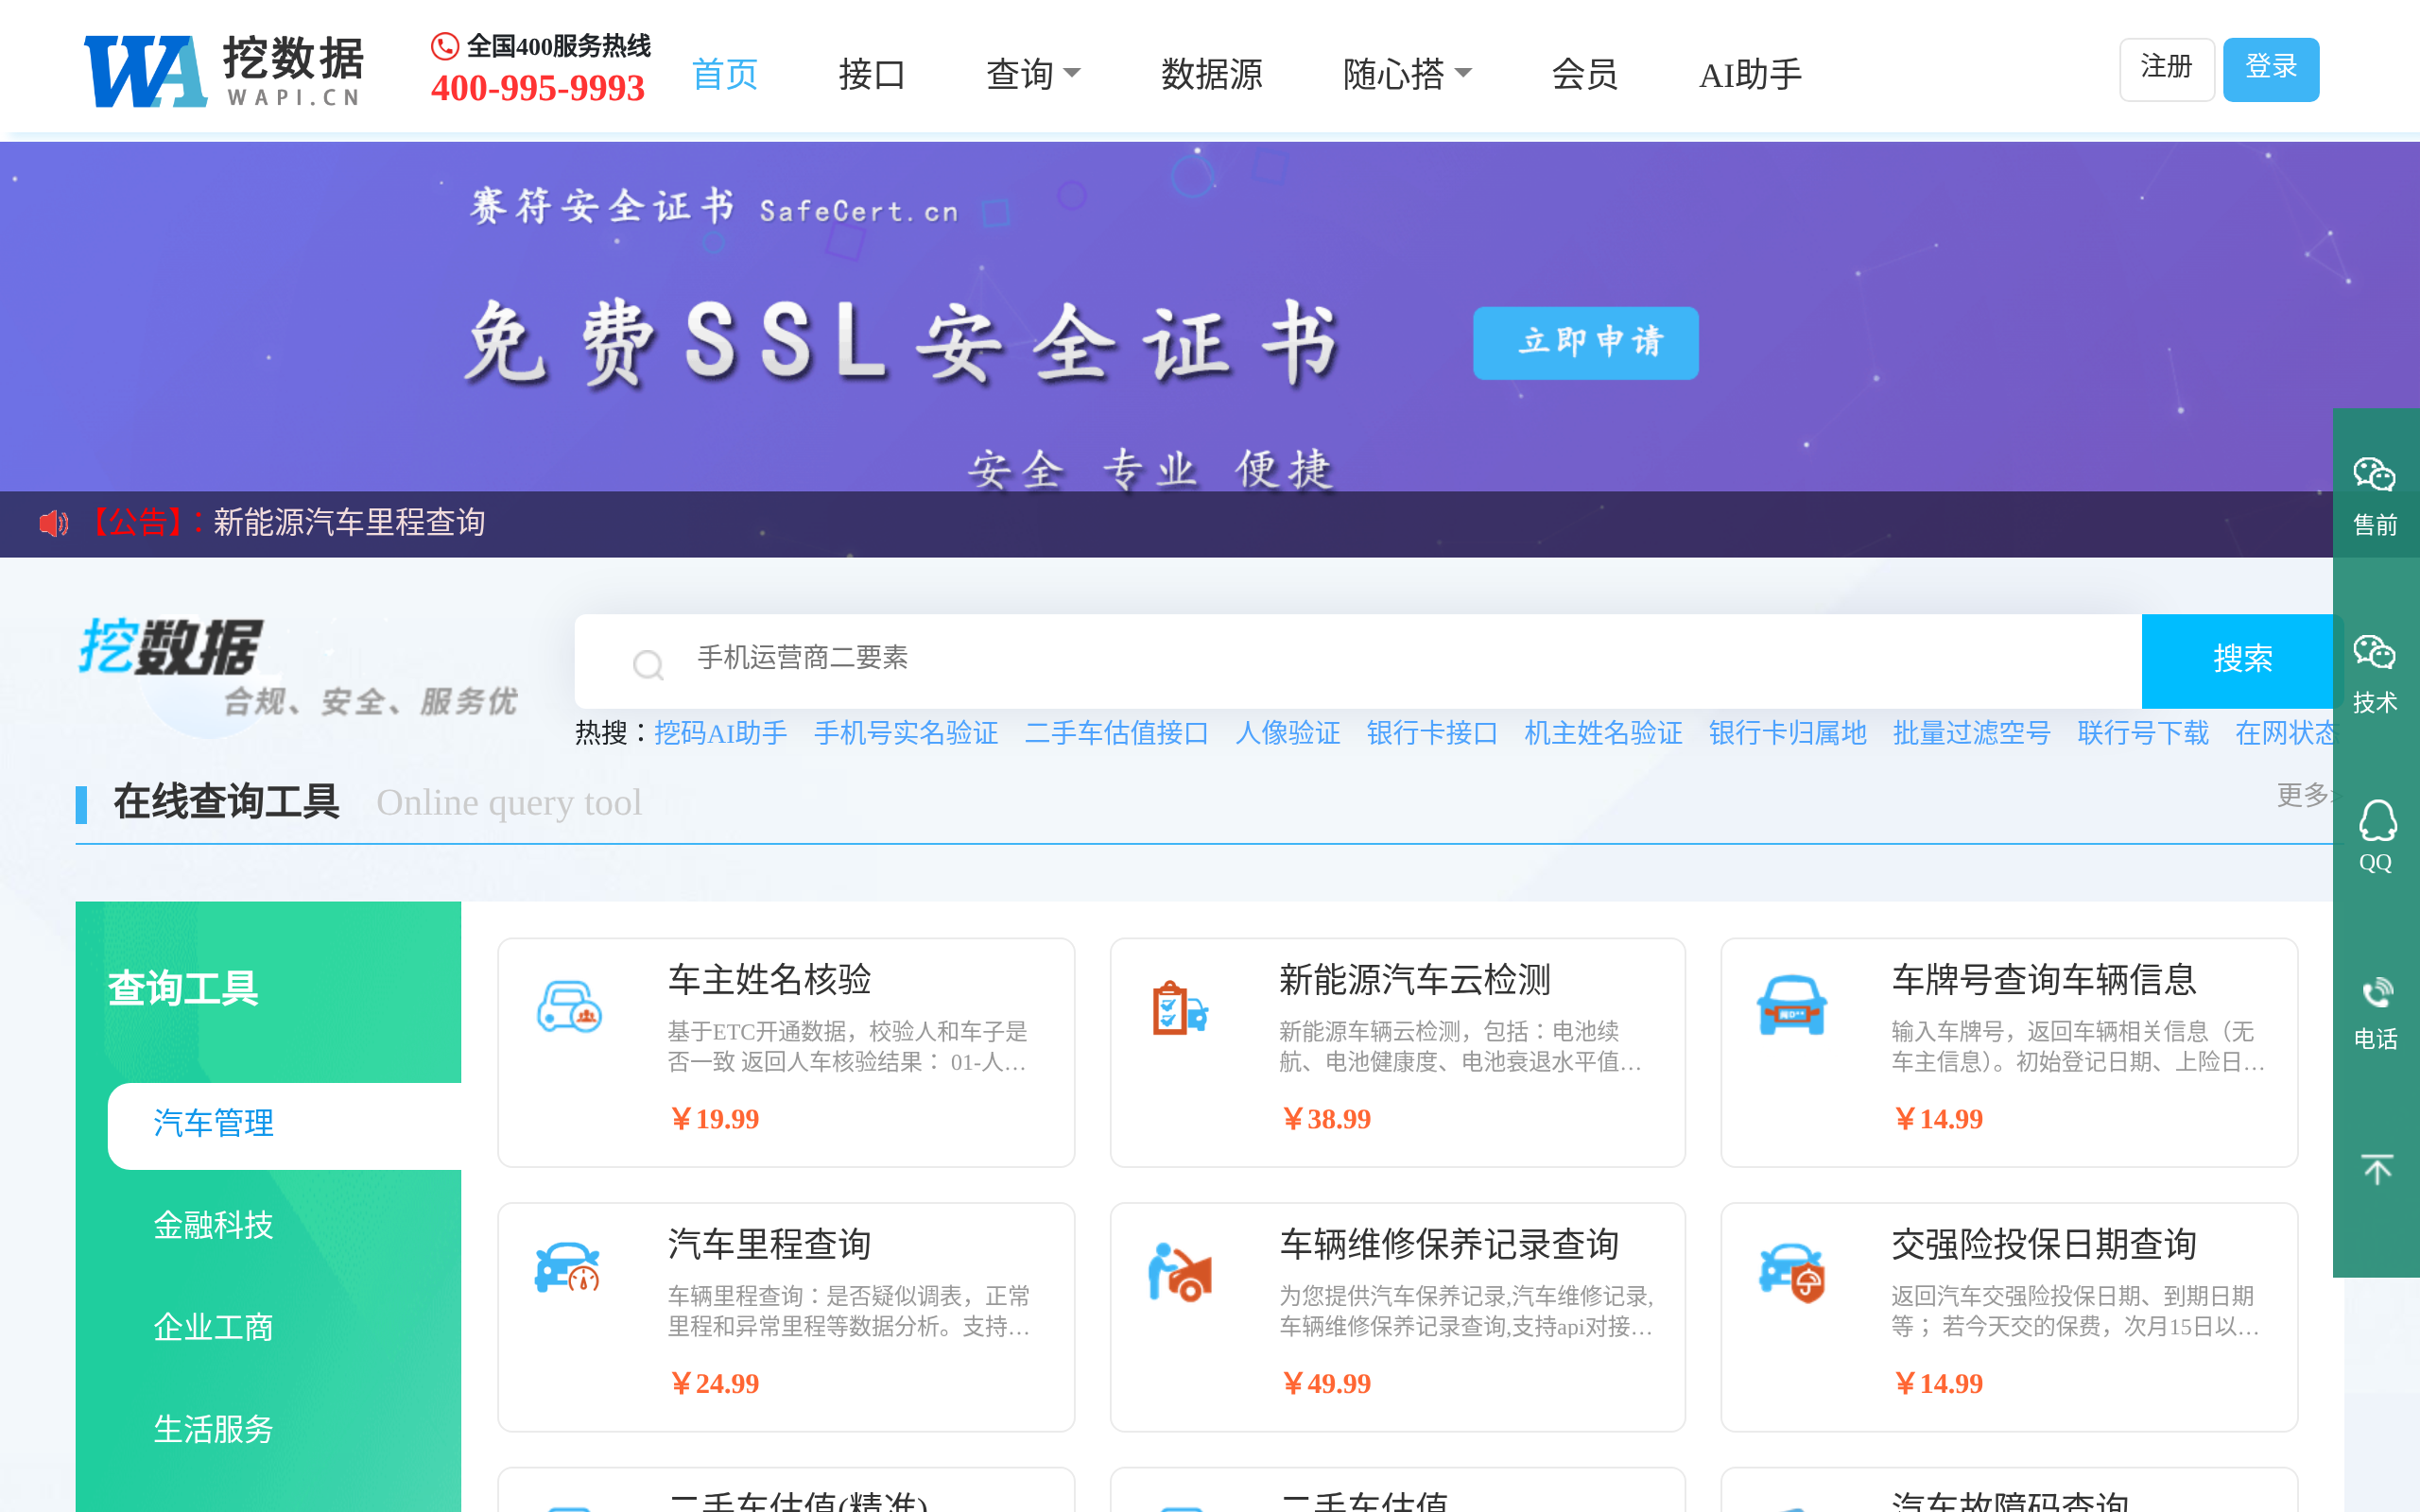Click hot search link 联行号下载
Image resolution: width=2420 pixels, height=1512 pixels.
[x=2143, y=733]
